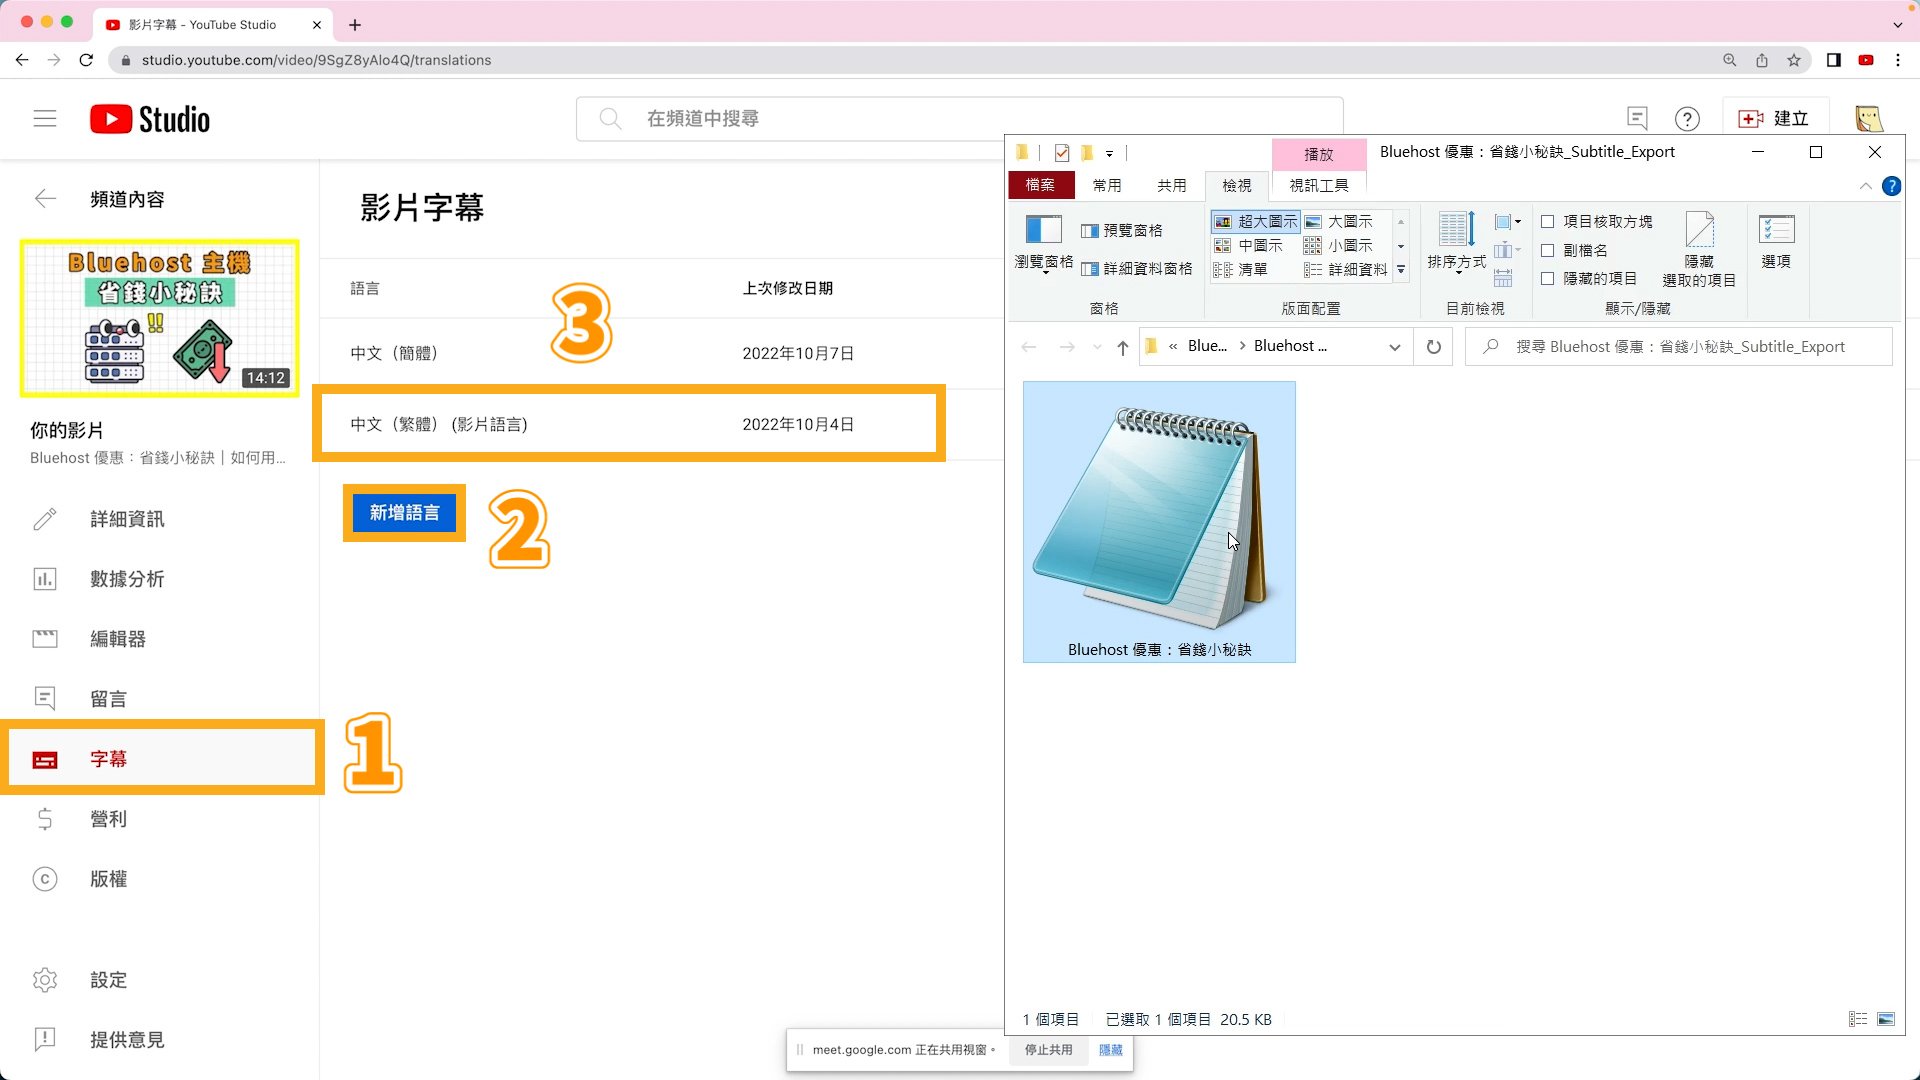Screen dimensions: 1920x1080
Task: Open the 視訊工具 Video Tools ribbon tab
Action: (1319, 185)
